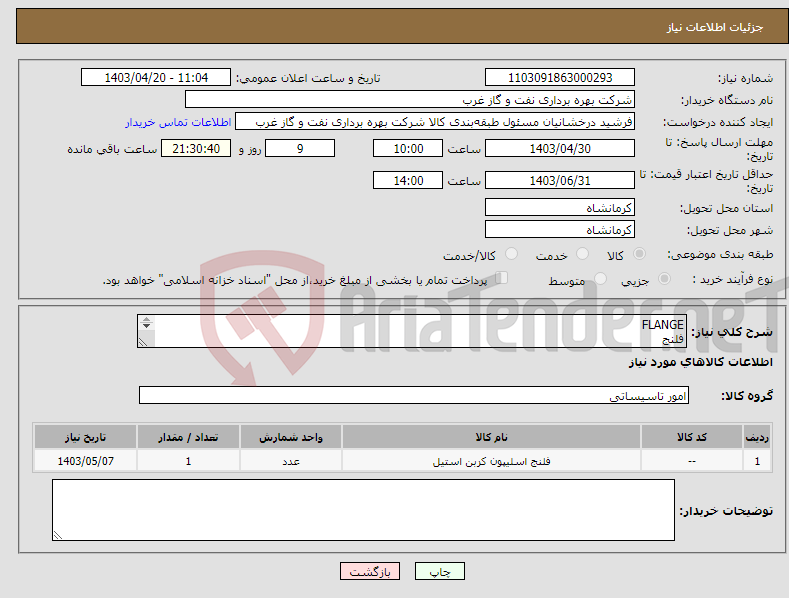Click the need date cell 1403/05/07
Screen dimensions: 789x598
click(86, 461)
